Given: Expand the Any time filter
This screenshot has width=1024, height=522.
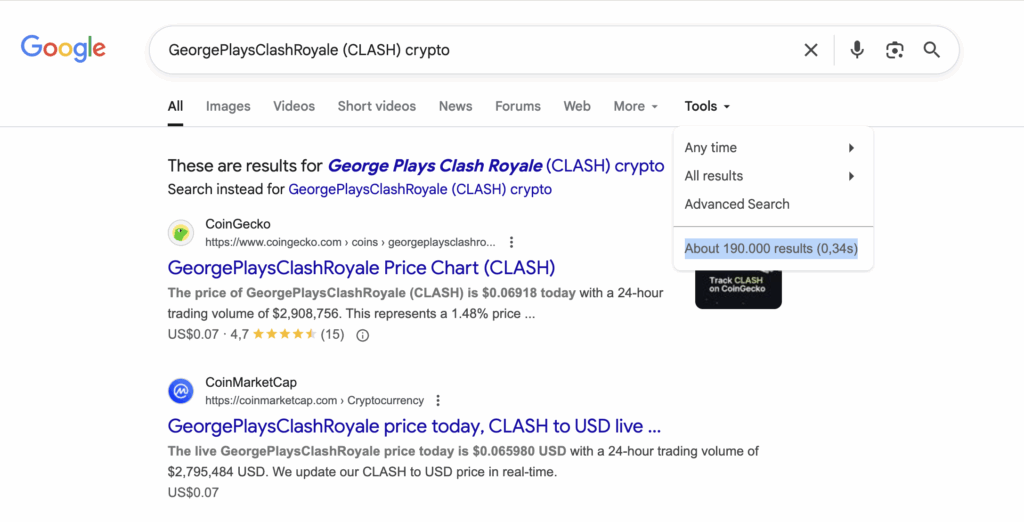Looking at the screenshot, I should pyautogui.click(x=769, y=148).
